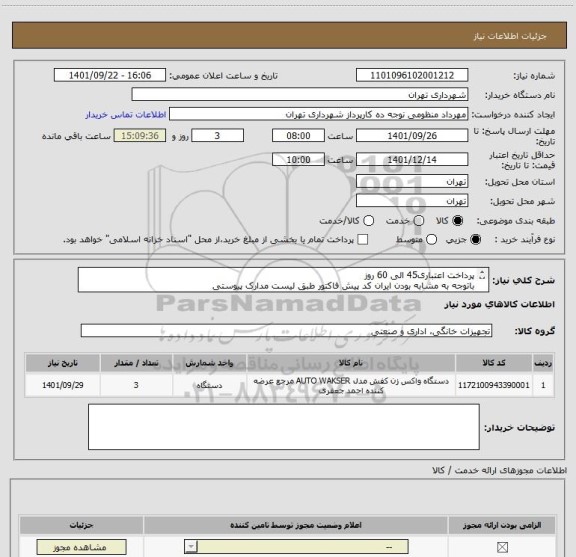The height and width of the screenshot is (557, 576).
Task: Click the شرح کلی نیاز description box
Action: [x=283, y=280]
